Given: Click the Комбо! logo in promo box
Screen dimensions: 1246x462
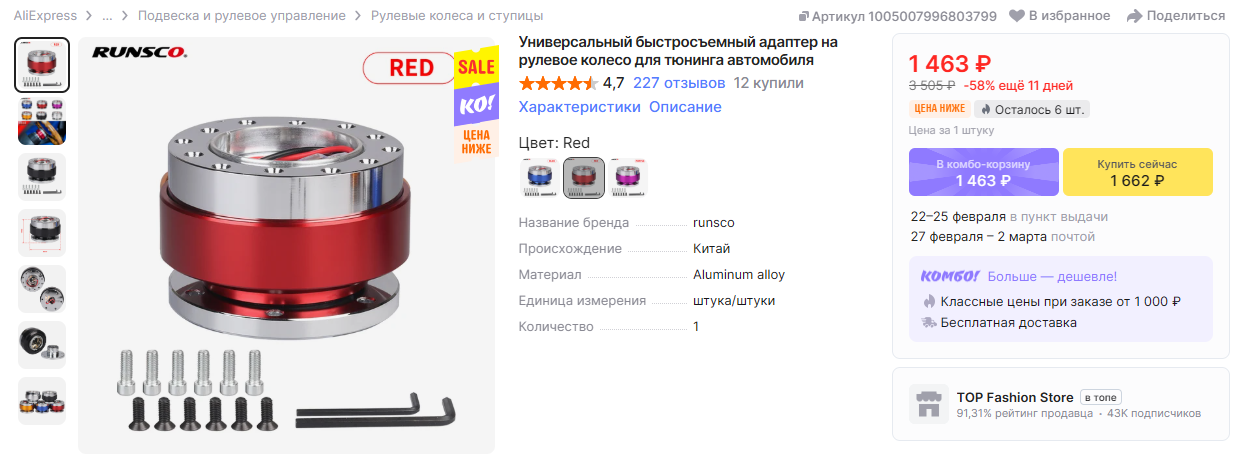Looking at the screenshot, I should click(x=950, y=276).
